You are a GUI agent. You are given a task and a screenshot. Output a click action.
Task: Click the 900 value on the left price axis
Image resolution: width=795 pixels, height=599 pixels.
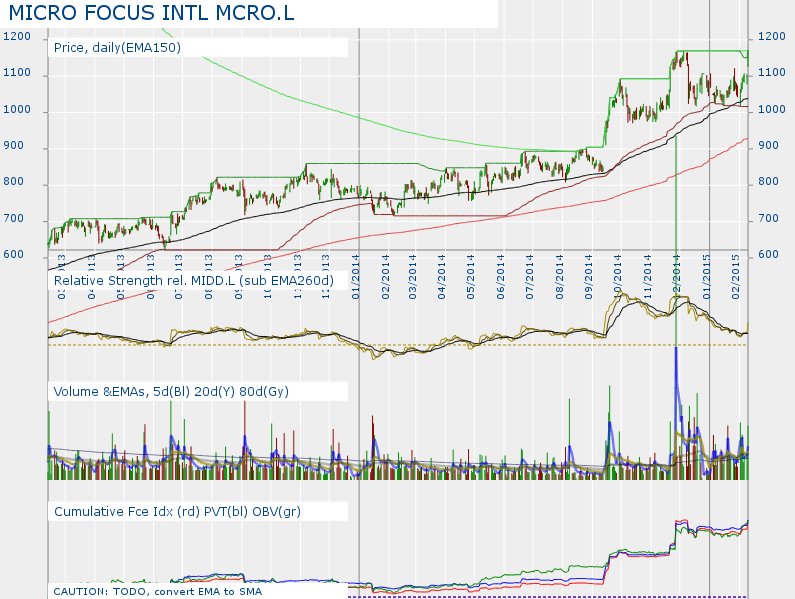pos(14,146)
